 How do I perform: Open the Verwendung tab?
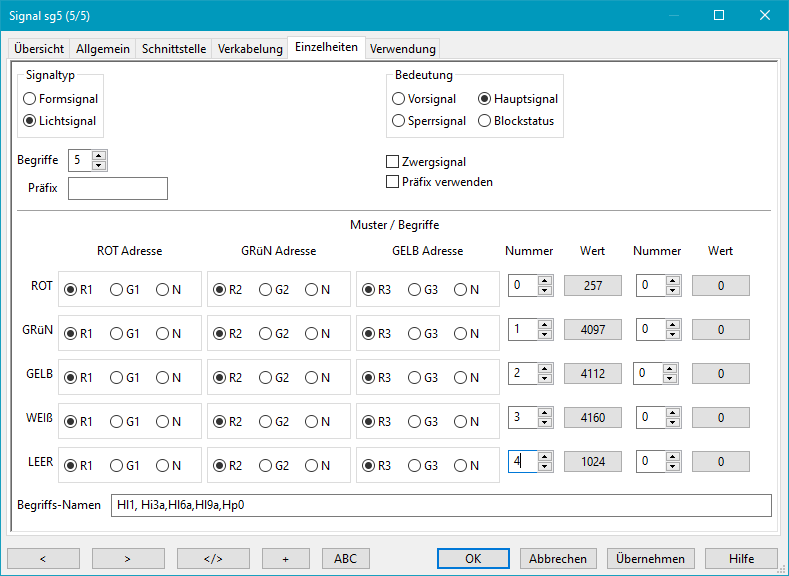tap(402, 49)
